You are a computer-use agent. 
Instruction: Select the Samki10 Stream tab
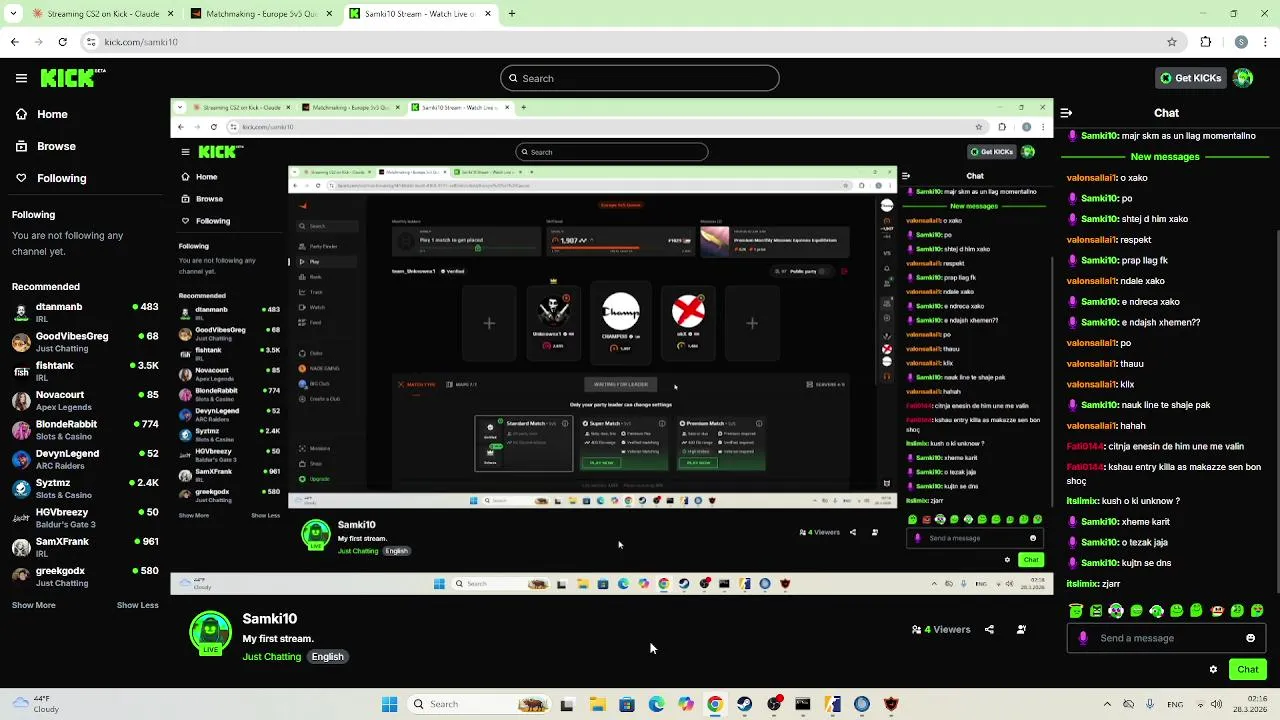click(421, 14)
